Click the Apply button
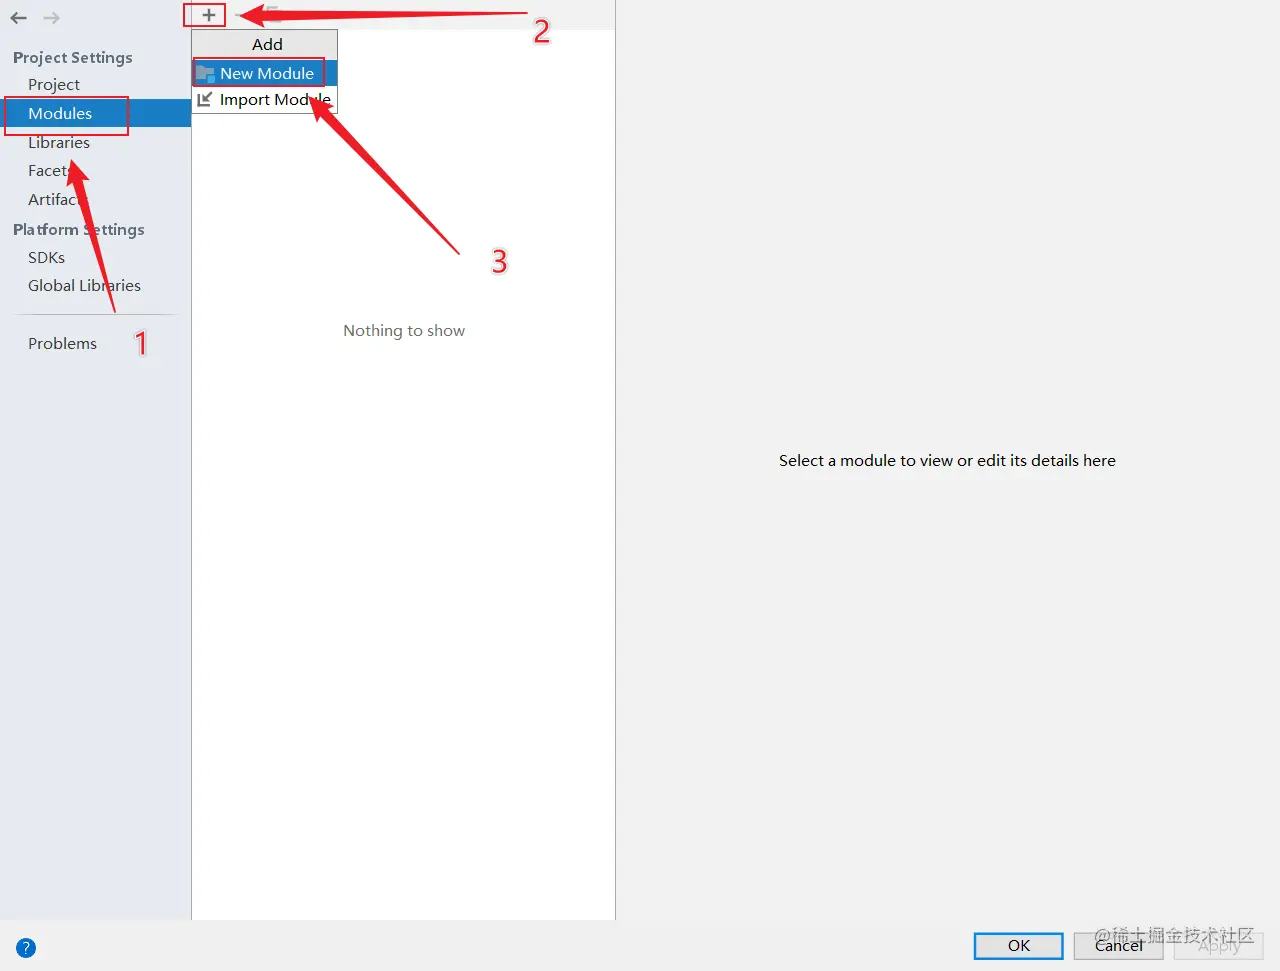This screenshot has width=1280, height=971. (1219, 946)
